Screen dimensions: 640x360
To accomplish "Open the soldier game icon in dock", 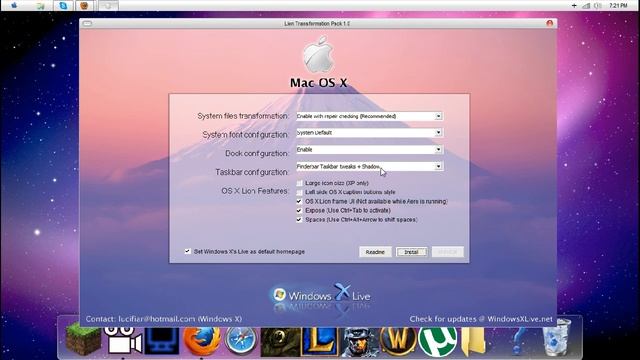I will click(359, 341).
